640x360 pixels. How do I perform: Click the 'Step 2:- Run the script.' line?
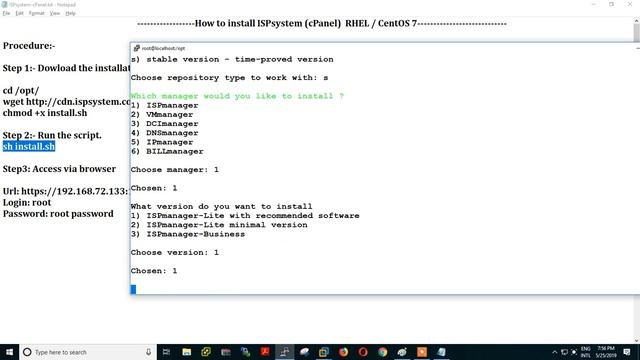52,135
